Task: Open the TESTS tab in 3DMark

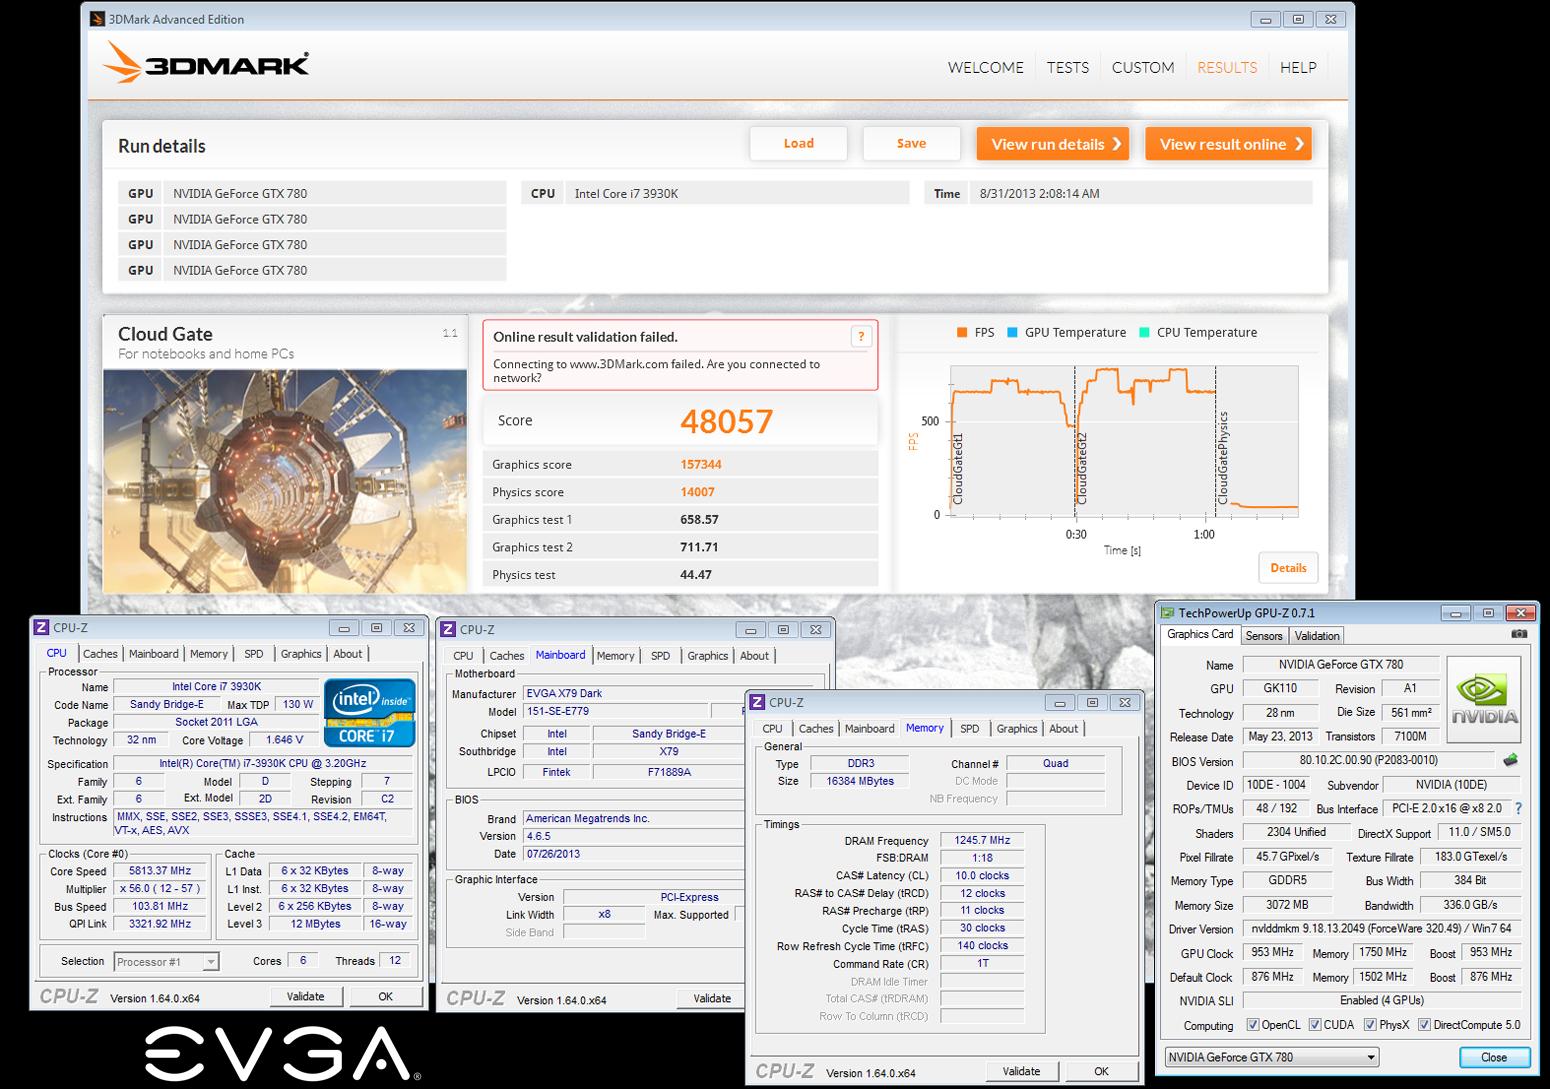Action: (1068, 67)
